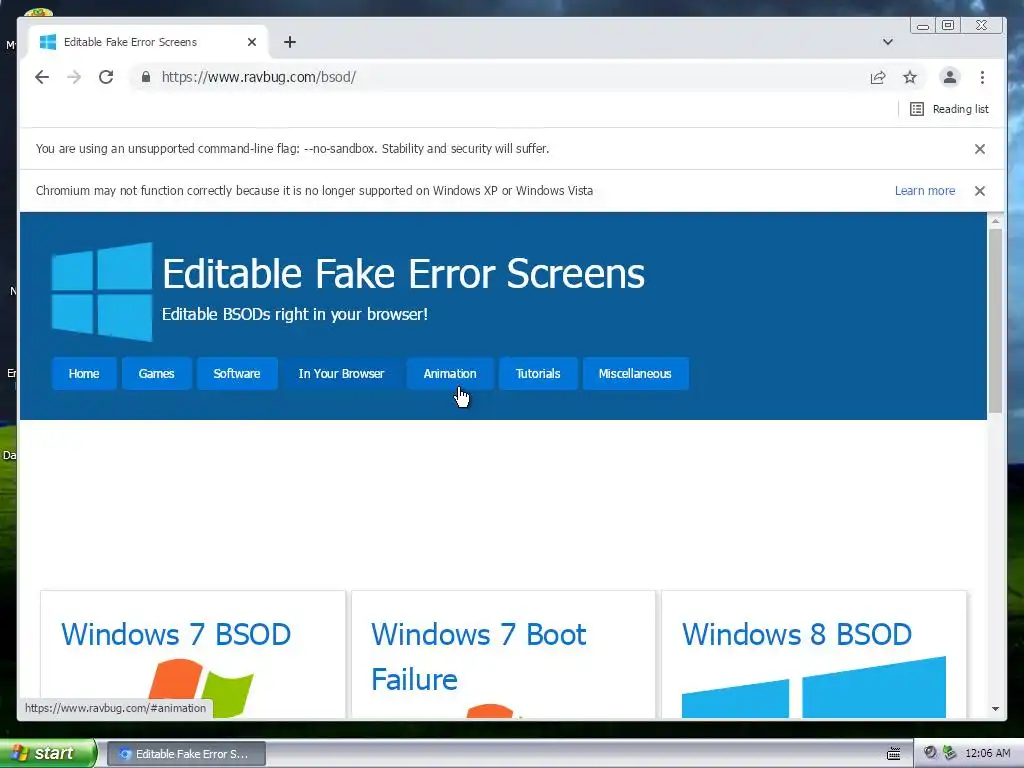This screenshot has height=768, width=1024.
Task: Expand the tab search dropdown chevron
Action: (x=888, y=42)
